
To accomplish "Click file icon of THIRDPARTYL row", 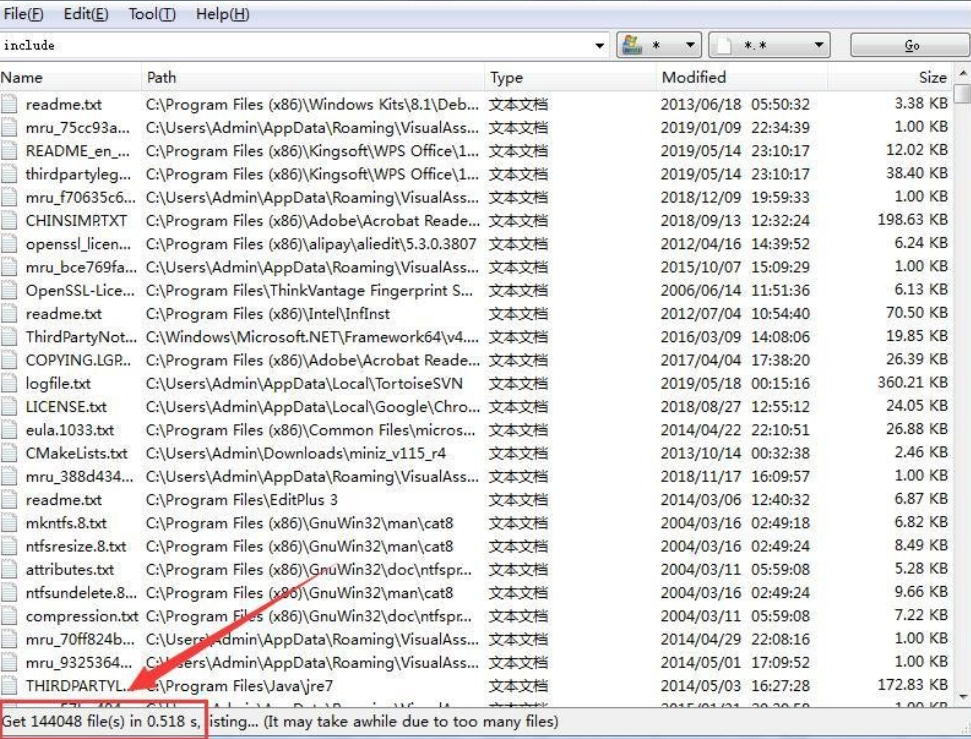I will (x=9, y=686).
